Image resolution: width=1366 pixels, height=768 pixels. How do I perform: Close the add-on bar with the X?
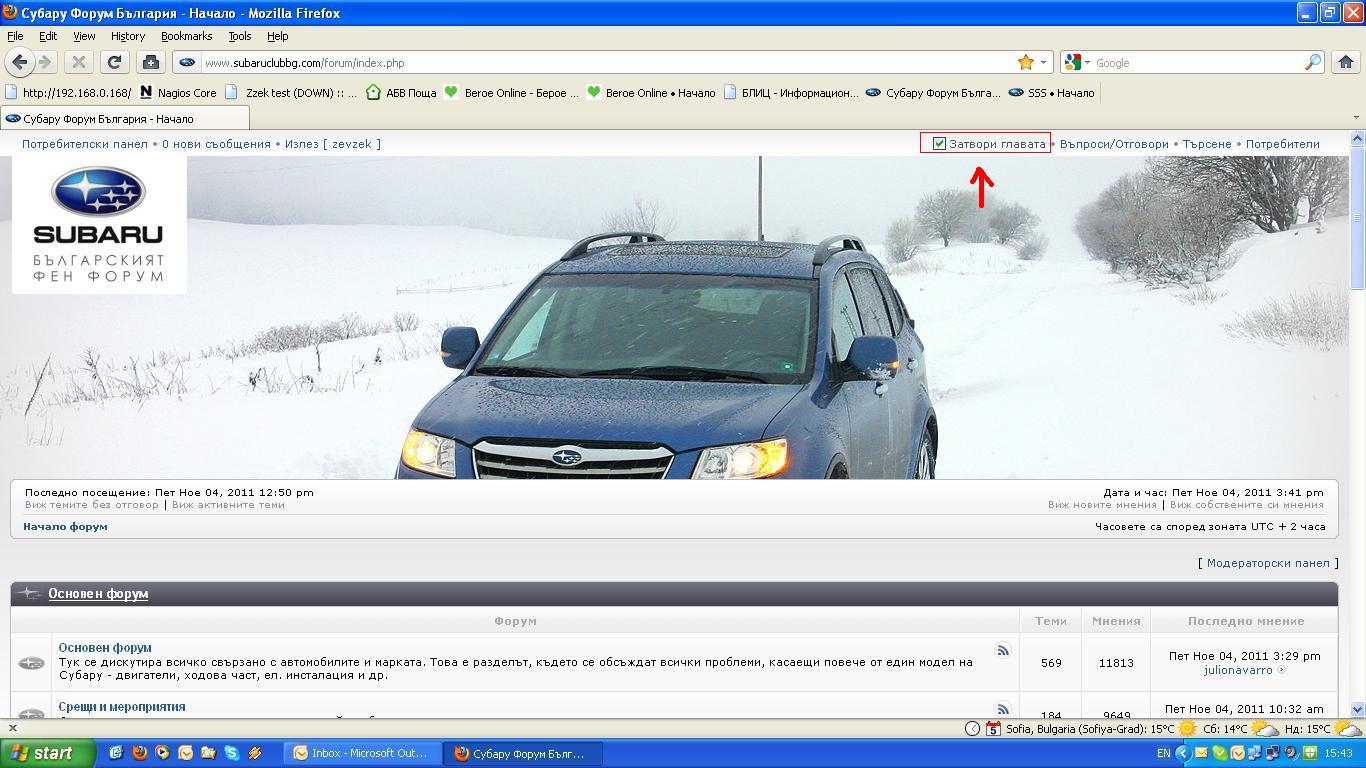pyautogui.click(x=12, y=728)
